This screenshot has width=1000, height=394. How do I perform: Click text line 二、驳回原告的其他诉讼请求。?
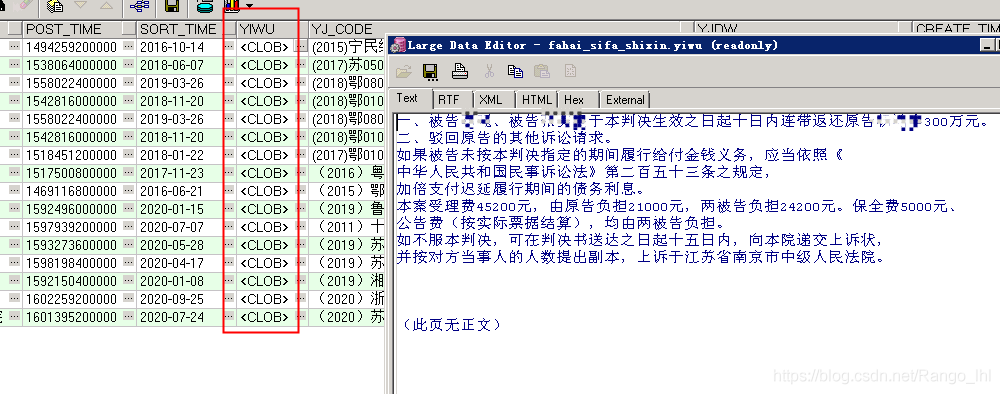click(x=504, y=137)
